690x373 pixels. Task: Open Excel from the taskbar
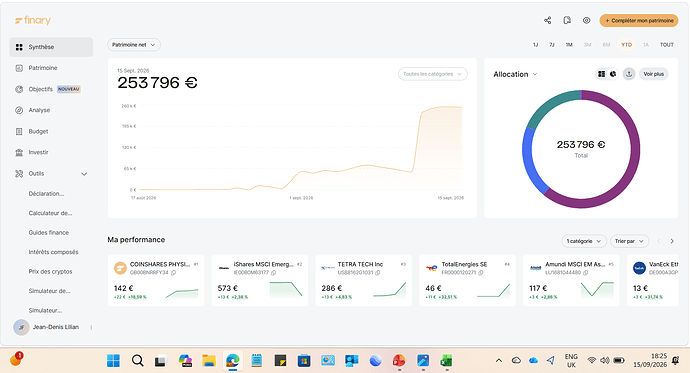pos(447,361)
